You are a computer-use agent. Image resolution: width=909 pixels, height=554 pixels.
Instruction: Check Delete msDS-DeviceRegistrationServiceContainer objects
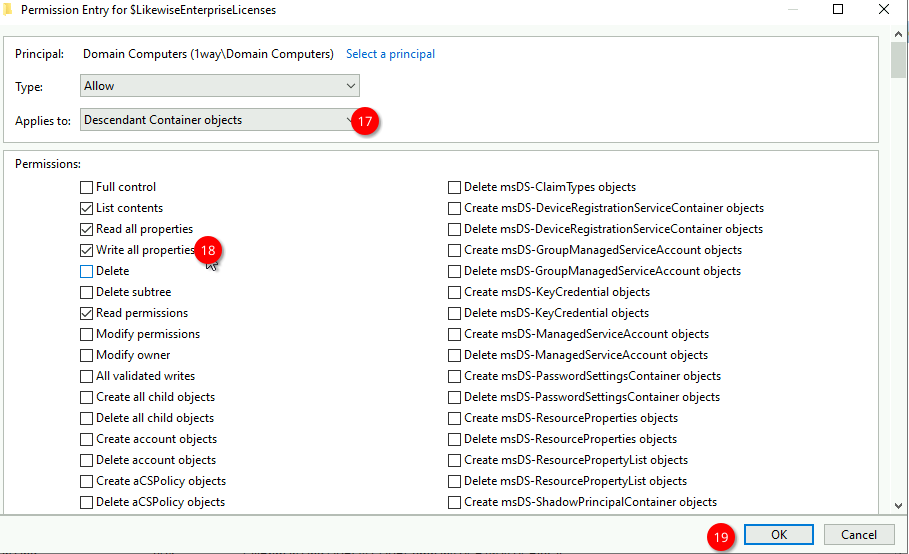[x=454, y=229]
